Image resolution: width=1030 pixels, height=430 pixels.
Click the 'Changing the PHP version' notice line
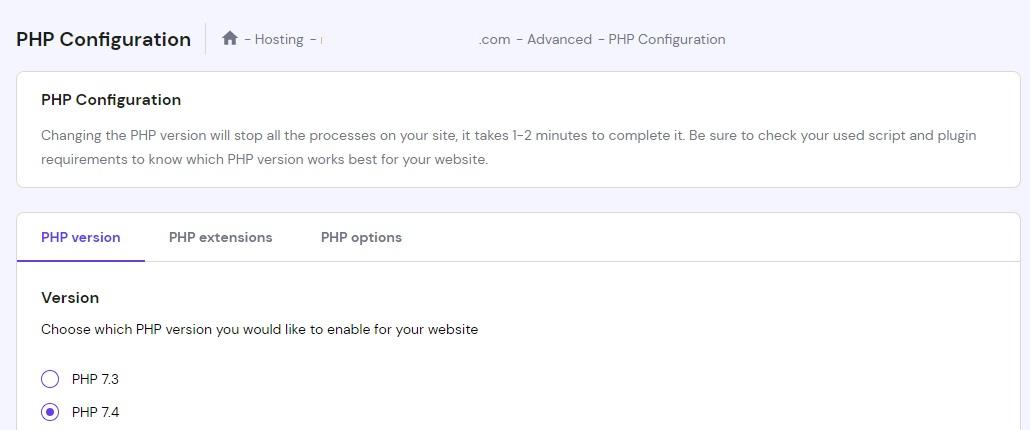[x=508, y=135]
